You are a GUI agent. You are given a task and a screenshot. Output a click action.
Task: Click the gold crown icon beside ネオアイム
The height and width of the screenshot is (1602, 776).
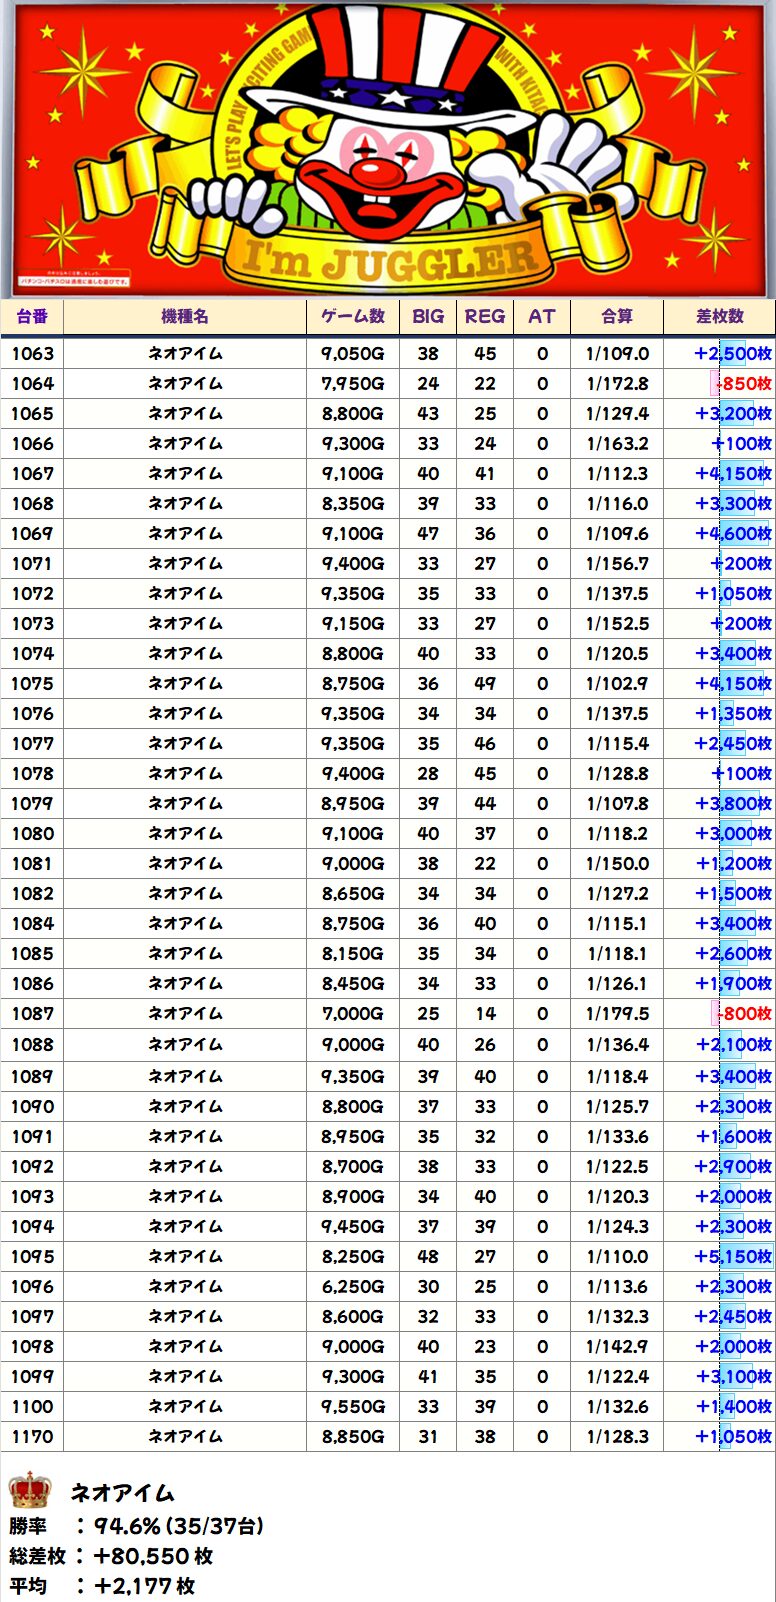[x=30, y=1491]
